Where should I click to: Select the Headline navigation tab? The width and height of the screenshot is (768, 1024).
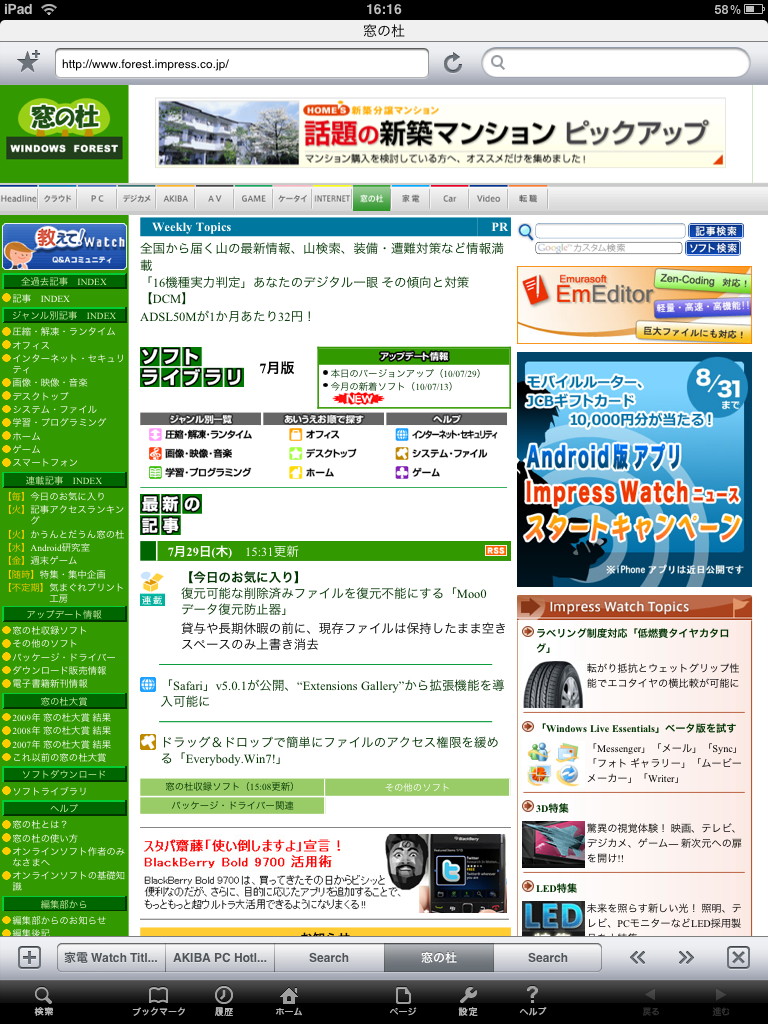coord(18,199)
